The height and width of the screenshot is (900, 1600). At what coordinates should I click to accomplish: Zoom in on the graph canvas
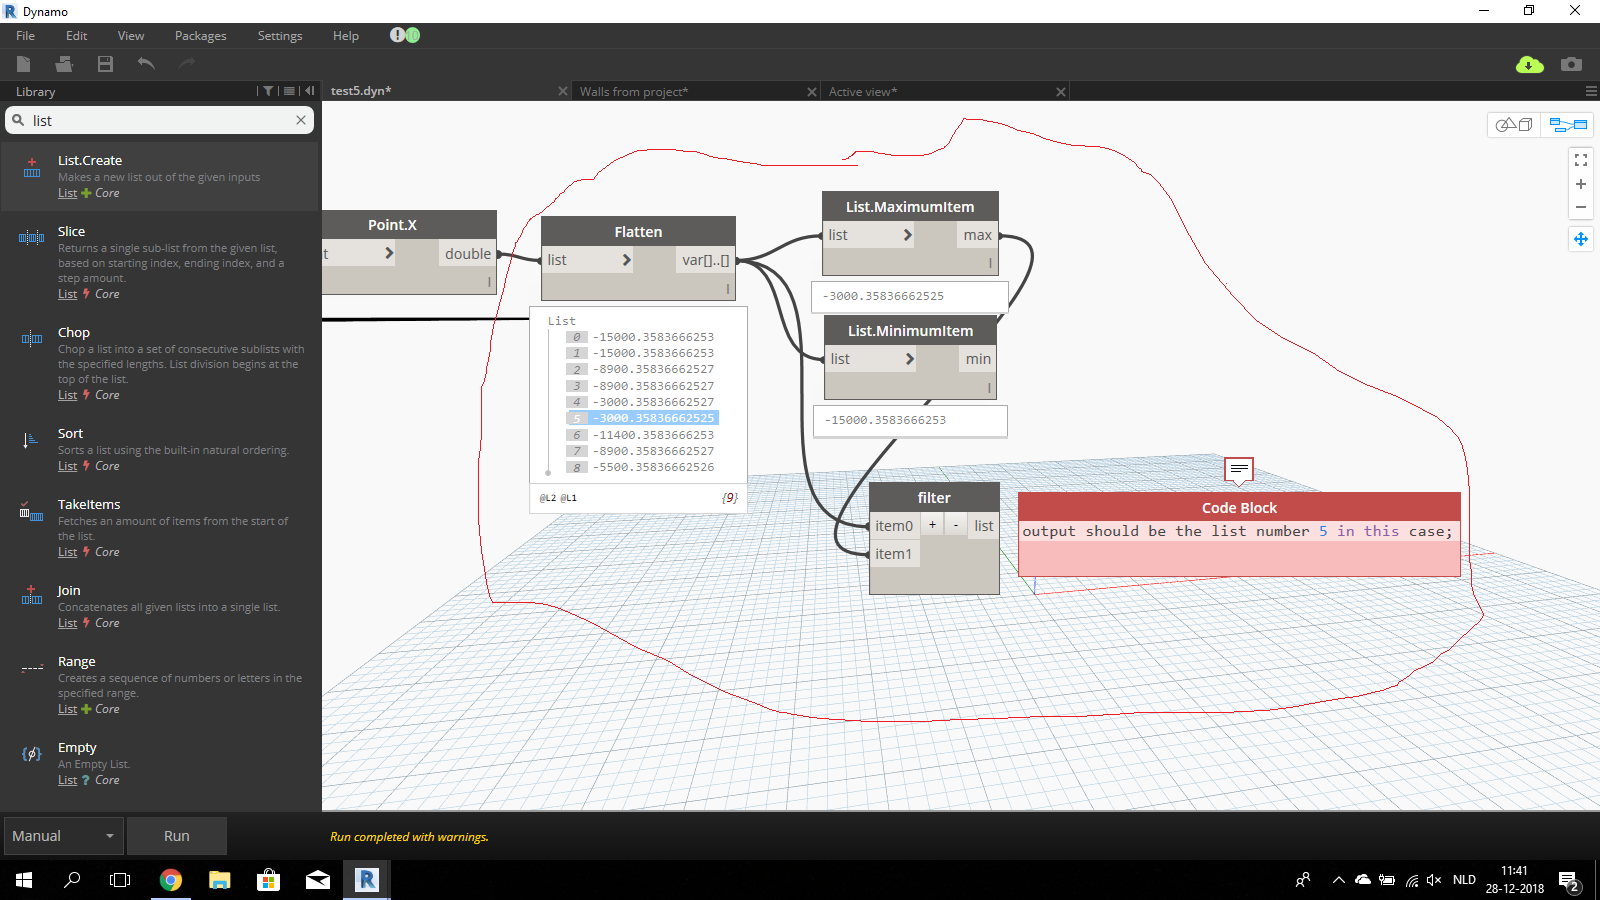click(1581, 184)
